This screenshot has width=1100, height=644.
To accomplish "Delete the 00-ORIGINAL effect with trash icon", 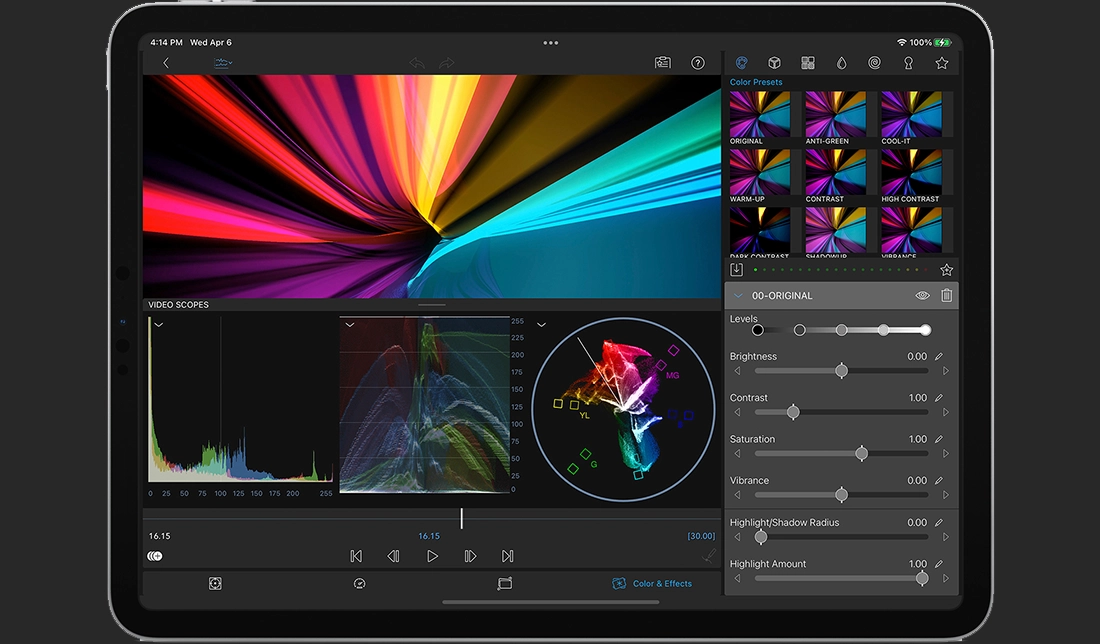I will (946, 296).
